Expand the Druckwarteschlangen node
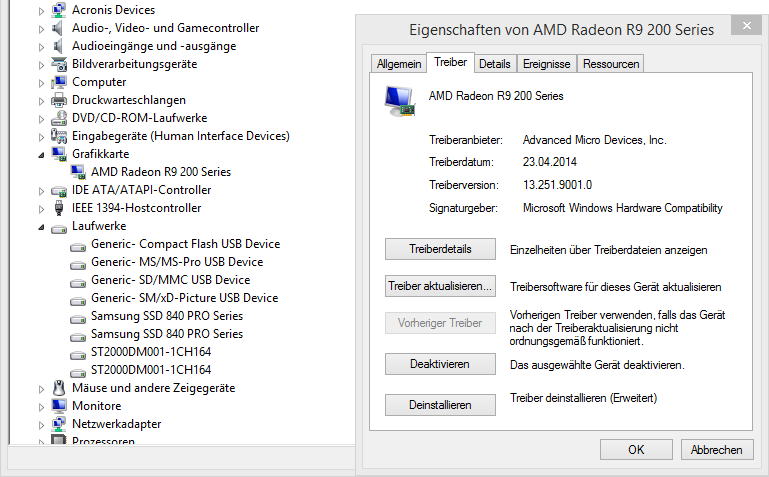The height and width of the screenshot is (477, 769). click(x=41, y=101)
